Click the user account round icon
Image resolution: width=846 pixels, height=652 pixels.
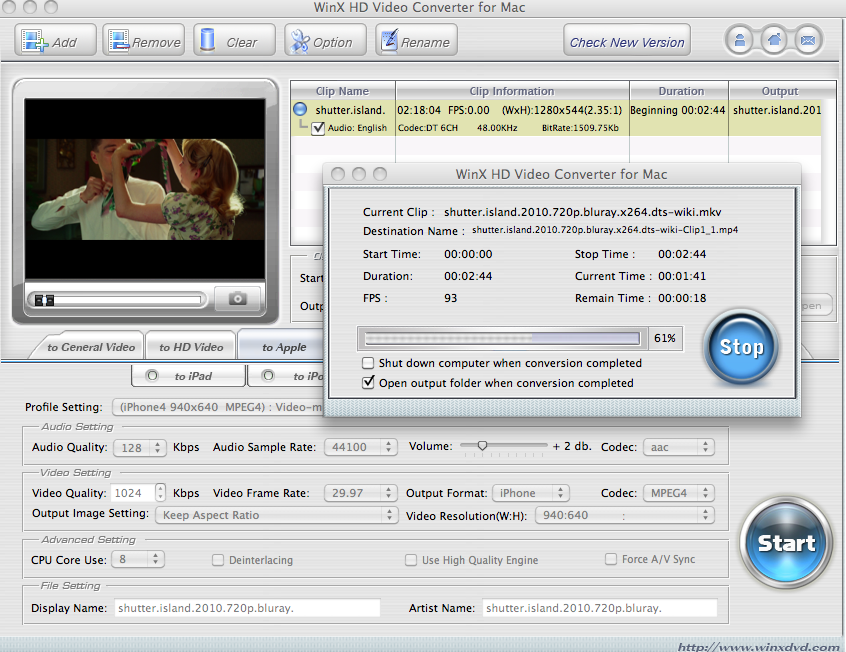740,40
